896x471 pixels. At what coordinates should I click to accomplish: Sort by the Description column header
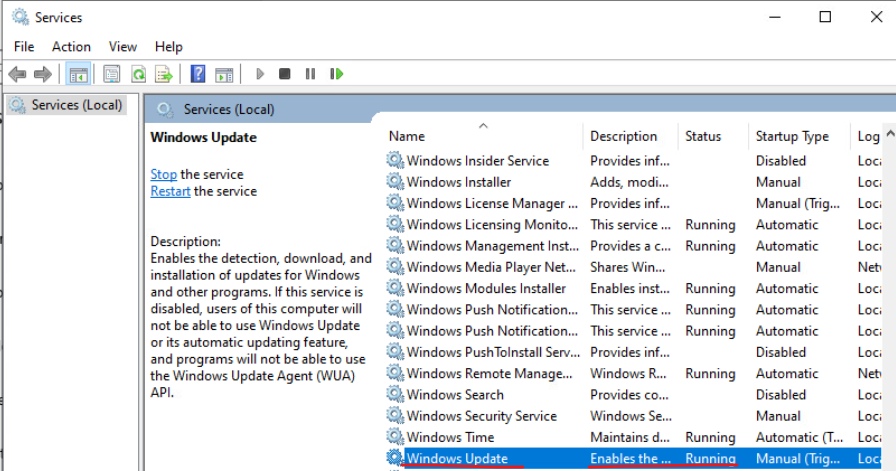click(623, 137)
